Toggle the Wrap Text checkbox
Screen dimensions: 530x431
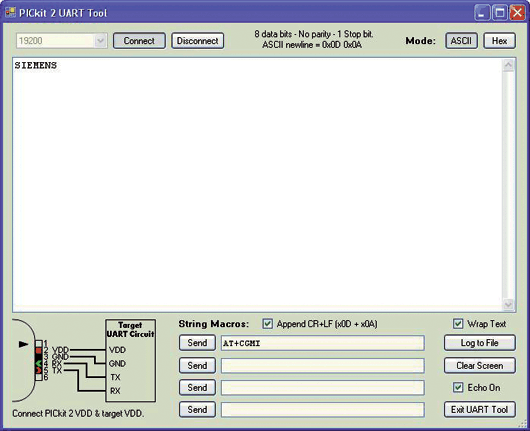point(458,324)
